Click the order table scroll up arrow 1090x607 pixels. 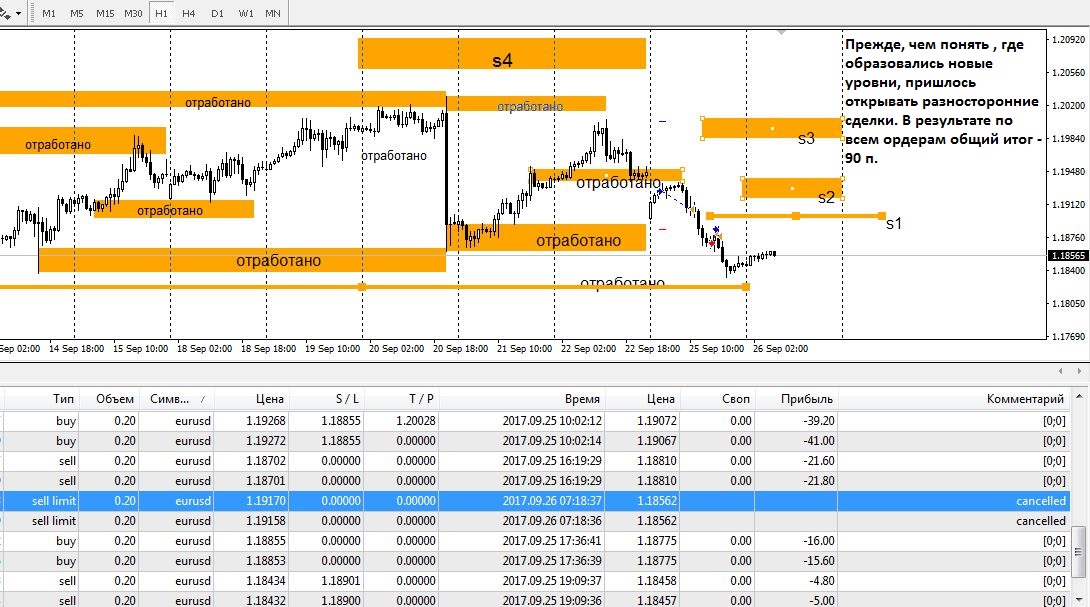click(1079, 397)
